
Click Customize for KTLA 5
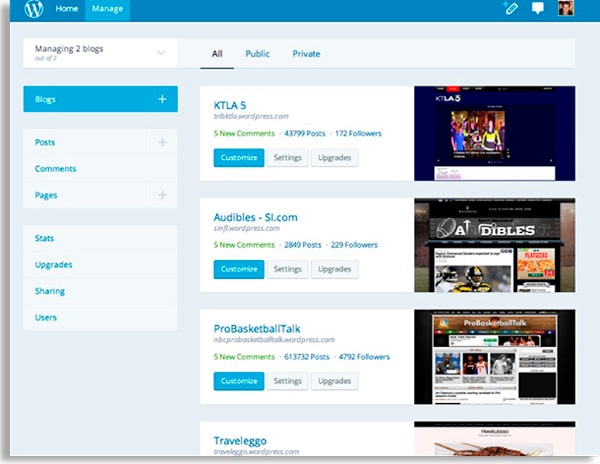tap(239, 158)
